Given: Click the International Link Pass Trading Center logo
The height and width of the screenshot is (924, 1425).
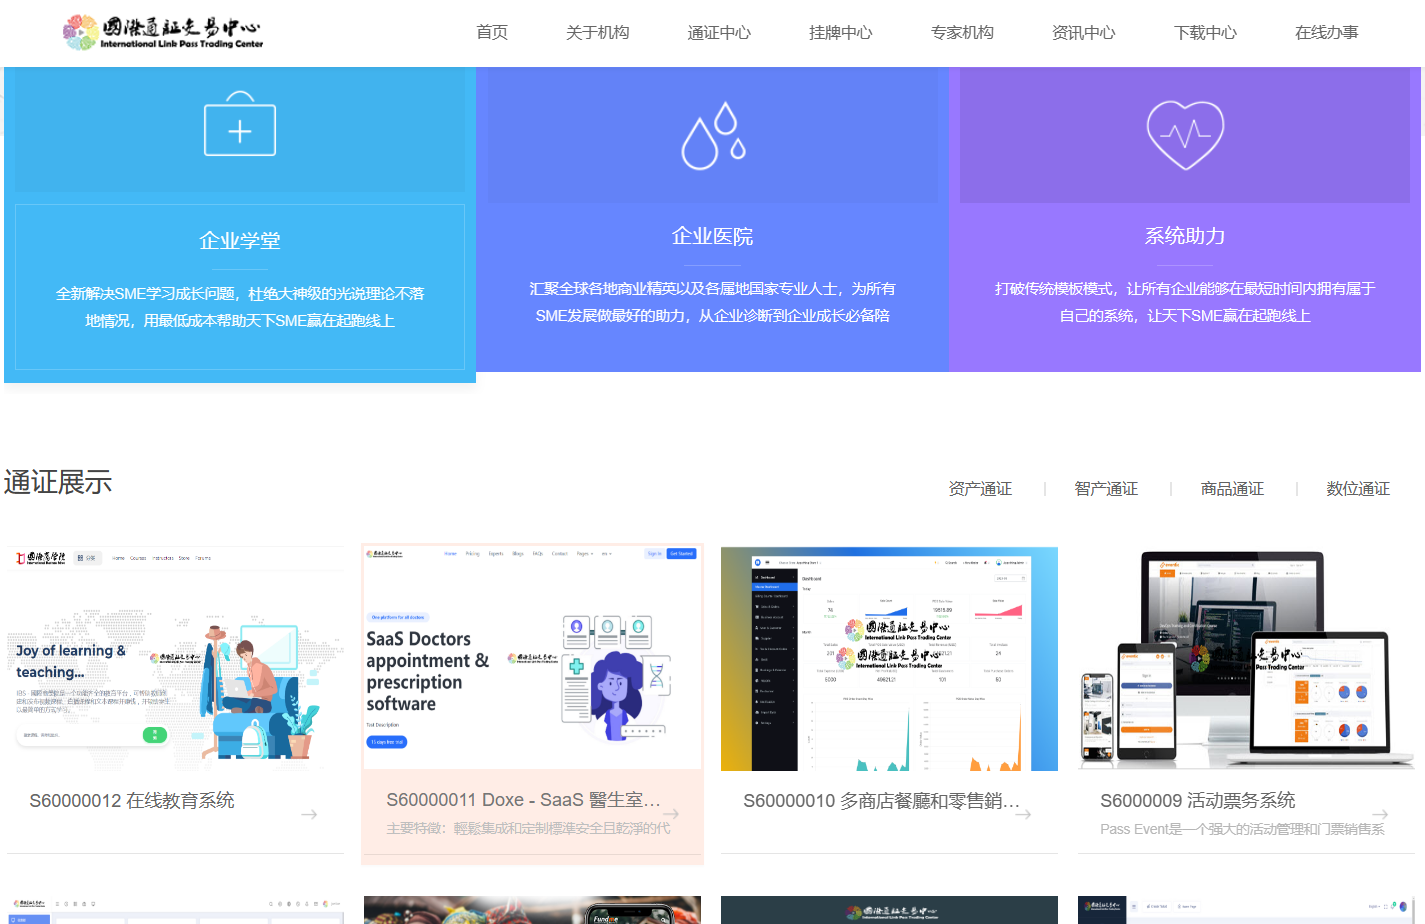Looking at the screenshot, I should (x=162, y=31).
